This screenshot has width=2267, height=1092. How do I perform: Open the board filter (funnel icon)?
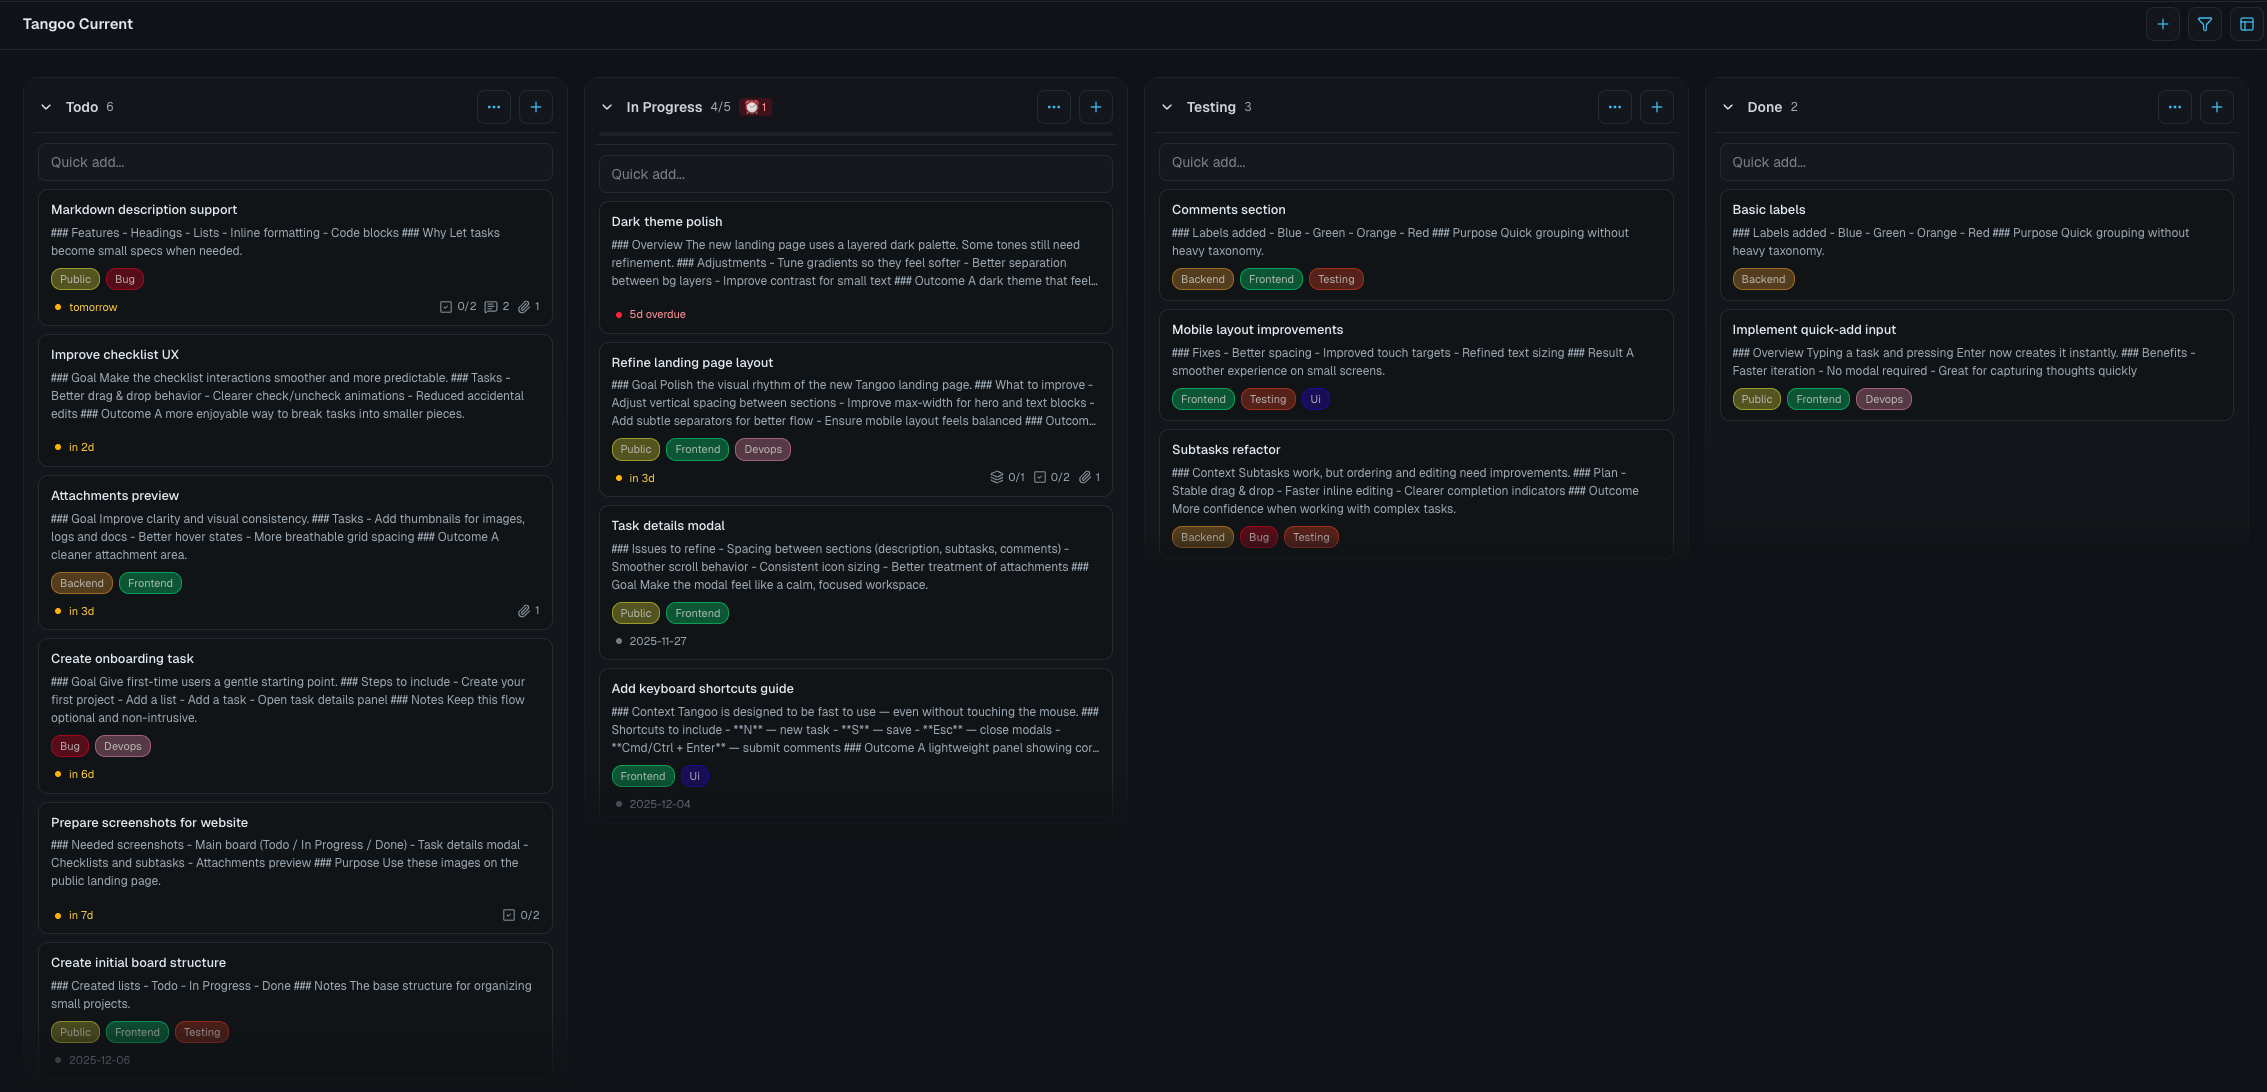coord(2205,23)
